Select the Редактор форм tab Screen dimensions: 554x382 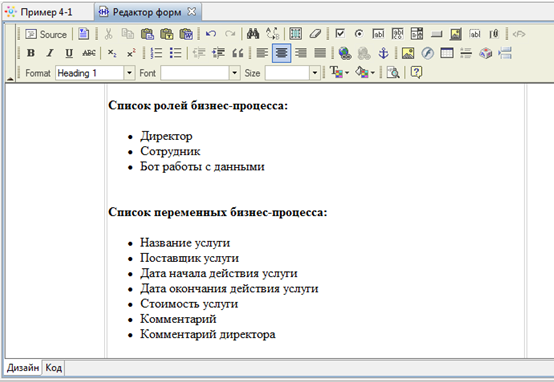tap(147, 12)
